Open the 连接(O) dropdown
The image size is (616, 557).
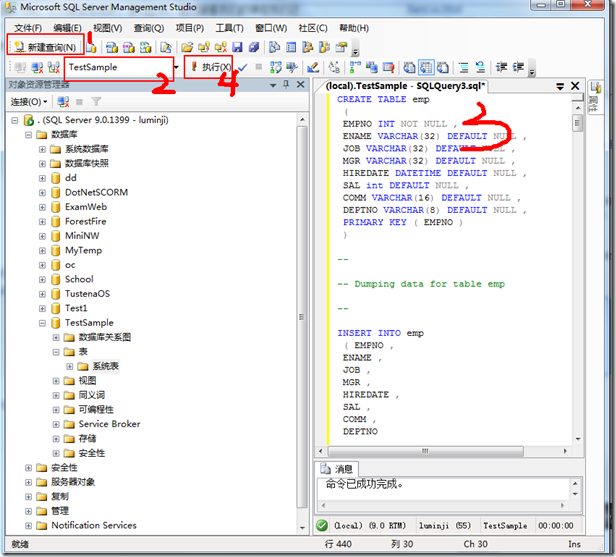pyautogui.click(x=29, y=102)
